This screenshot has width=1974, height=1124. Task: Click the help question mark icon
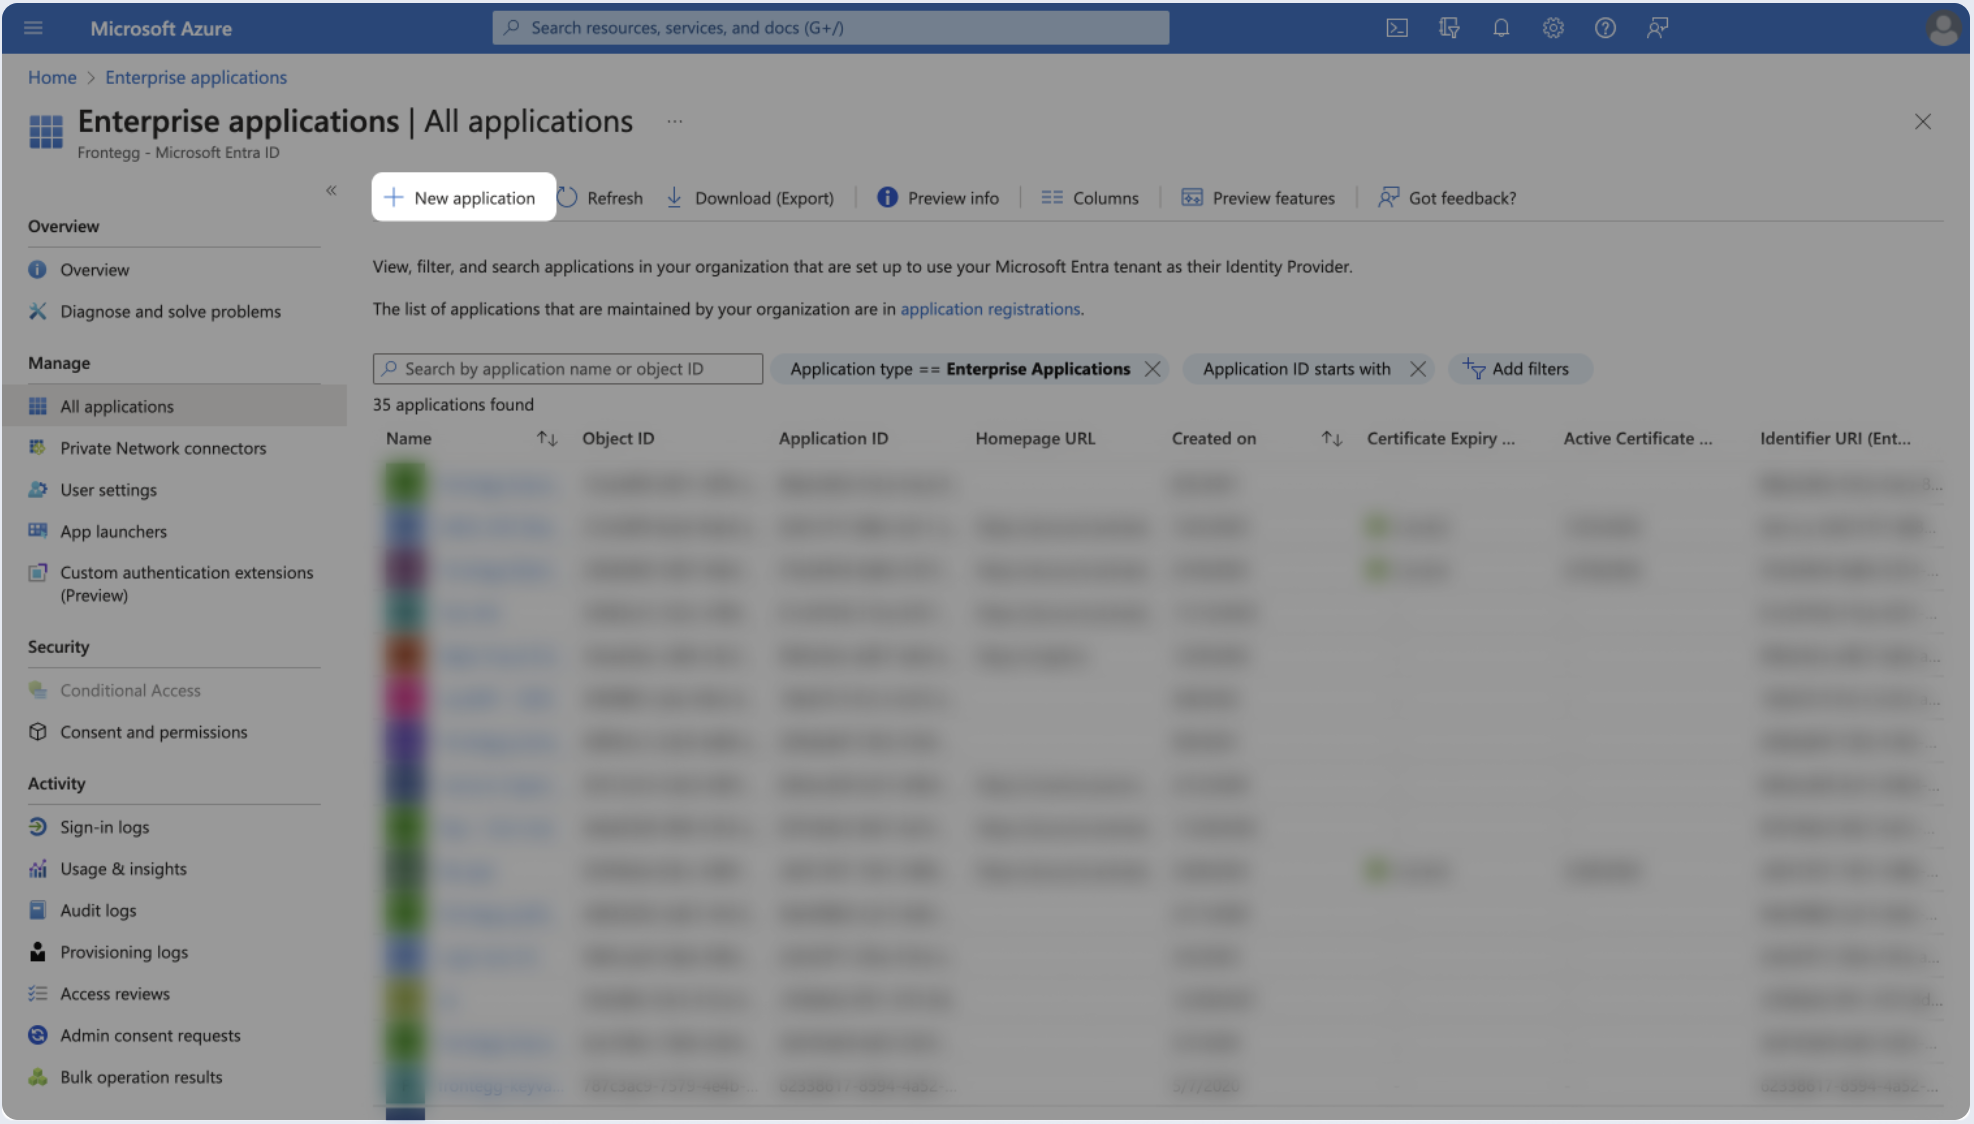[x=1605, y=28]
